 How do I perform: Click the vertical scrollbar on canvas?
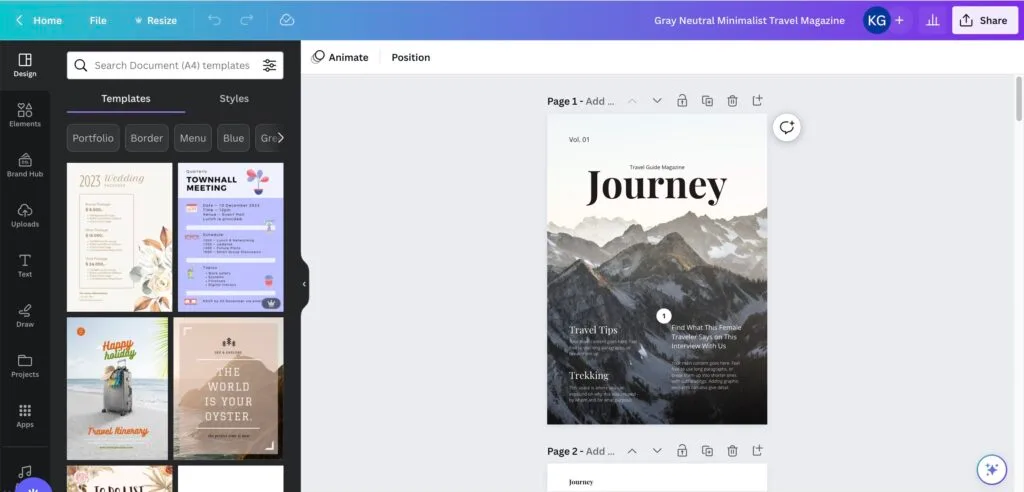click(1019, 98)
